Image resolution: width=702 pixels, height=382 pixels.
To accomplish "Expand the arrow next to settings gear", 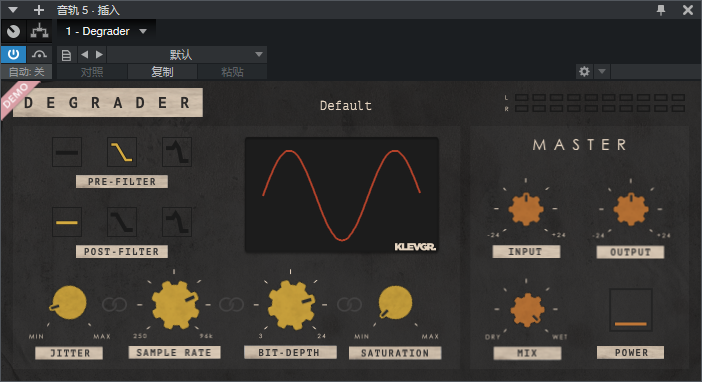I will click(602, 71).
